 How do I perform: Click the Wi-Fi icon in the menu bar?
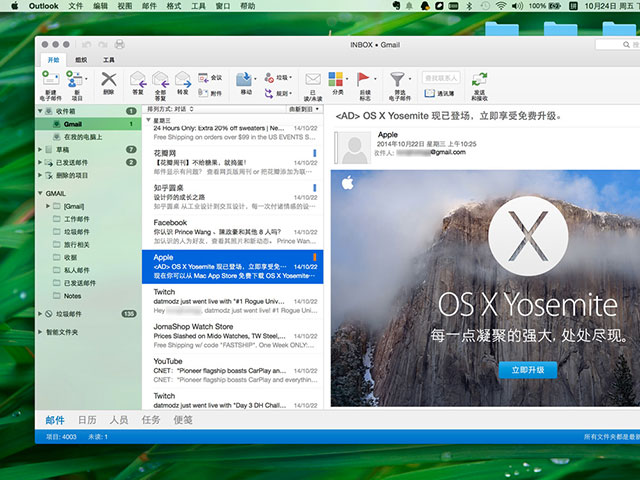click(501, 6)
